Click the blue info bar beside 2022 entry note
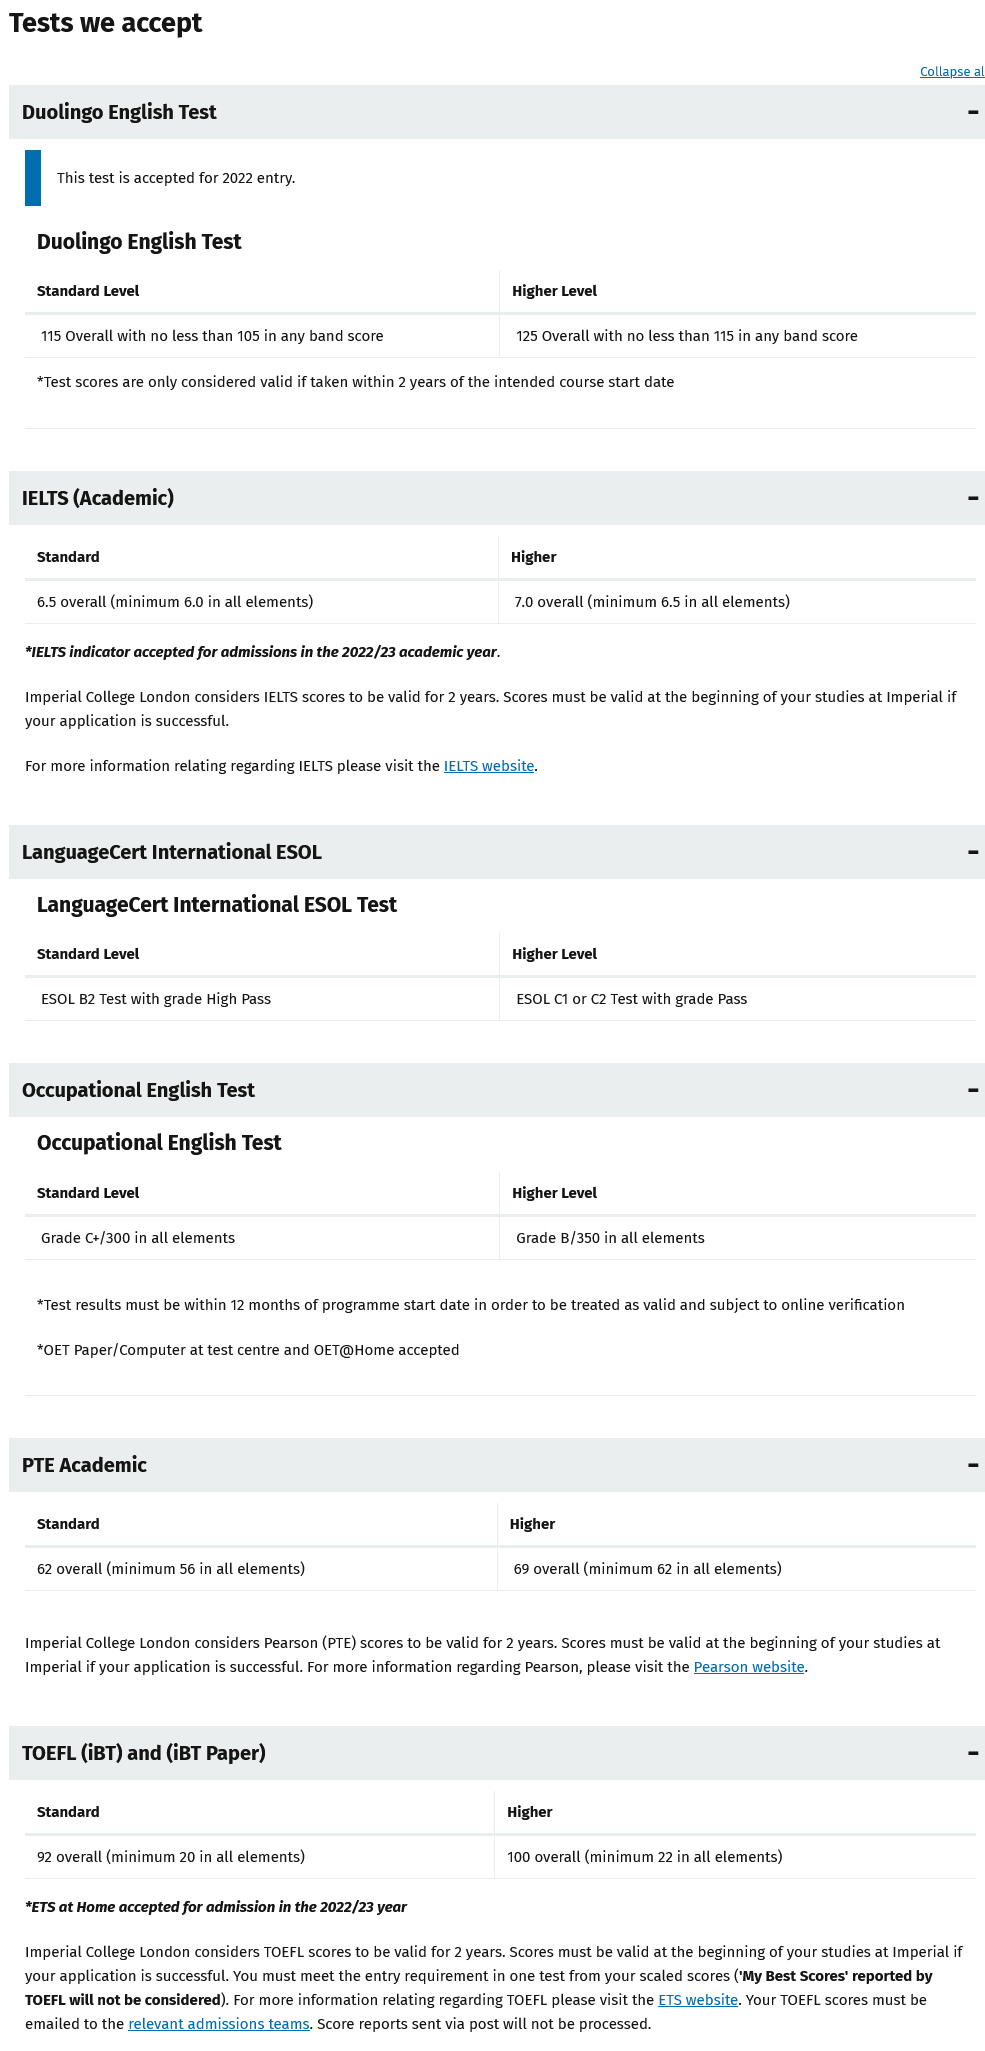The image size is (985, 2051). pyautogui.click(x=33, y=178)
